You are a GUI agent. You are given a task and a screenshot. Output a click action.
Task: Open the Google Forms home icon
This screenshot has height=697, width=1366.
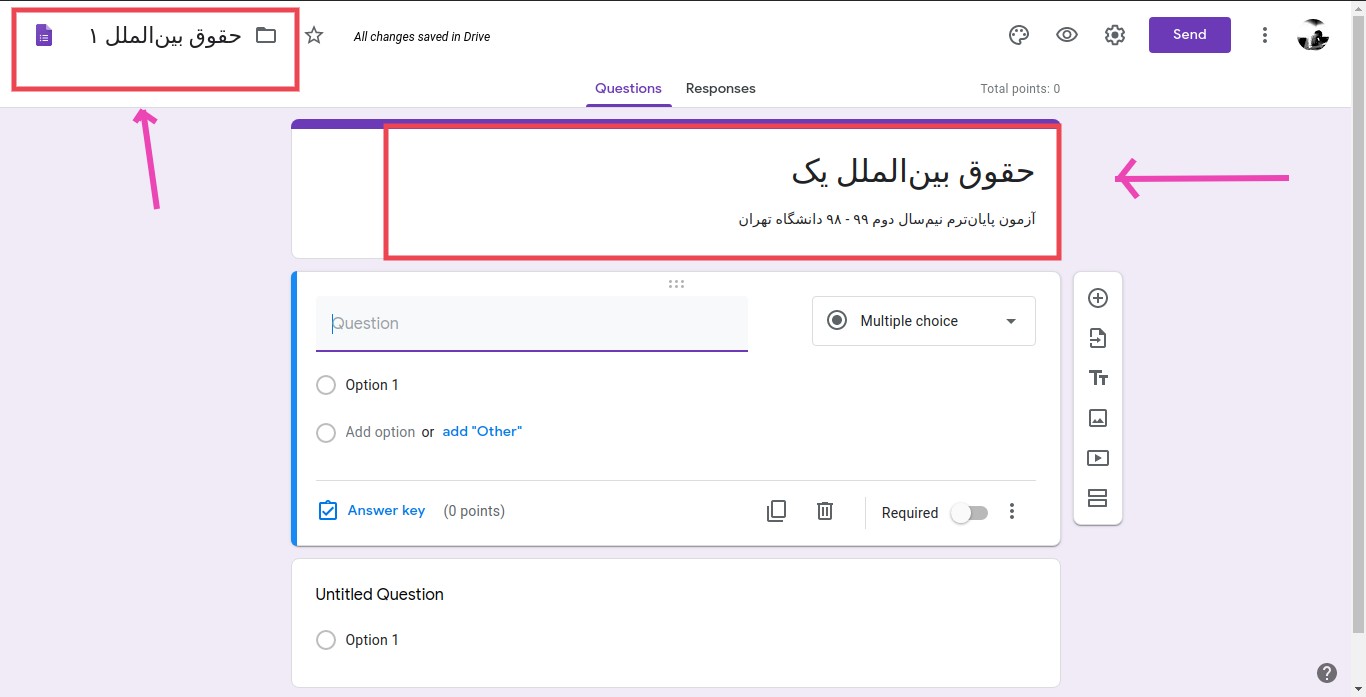(x=43, y=37)
